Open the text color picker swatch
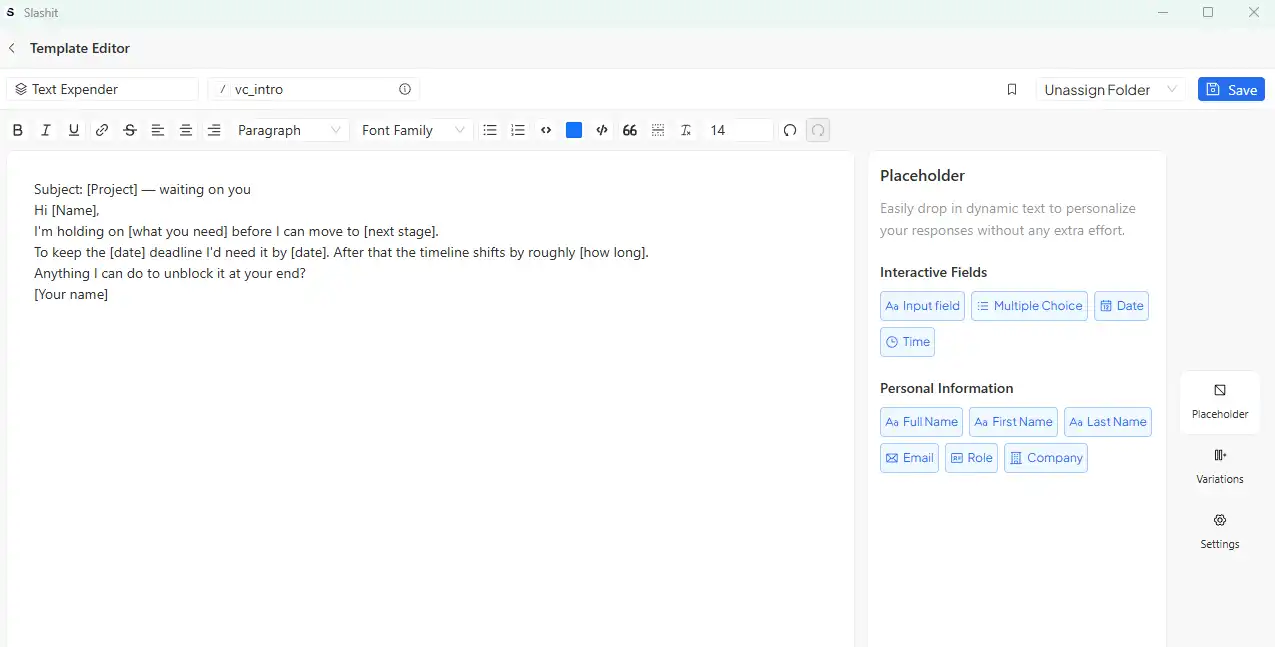The width and height of the screenshot is (1275, 647). click(574, 130)
